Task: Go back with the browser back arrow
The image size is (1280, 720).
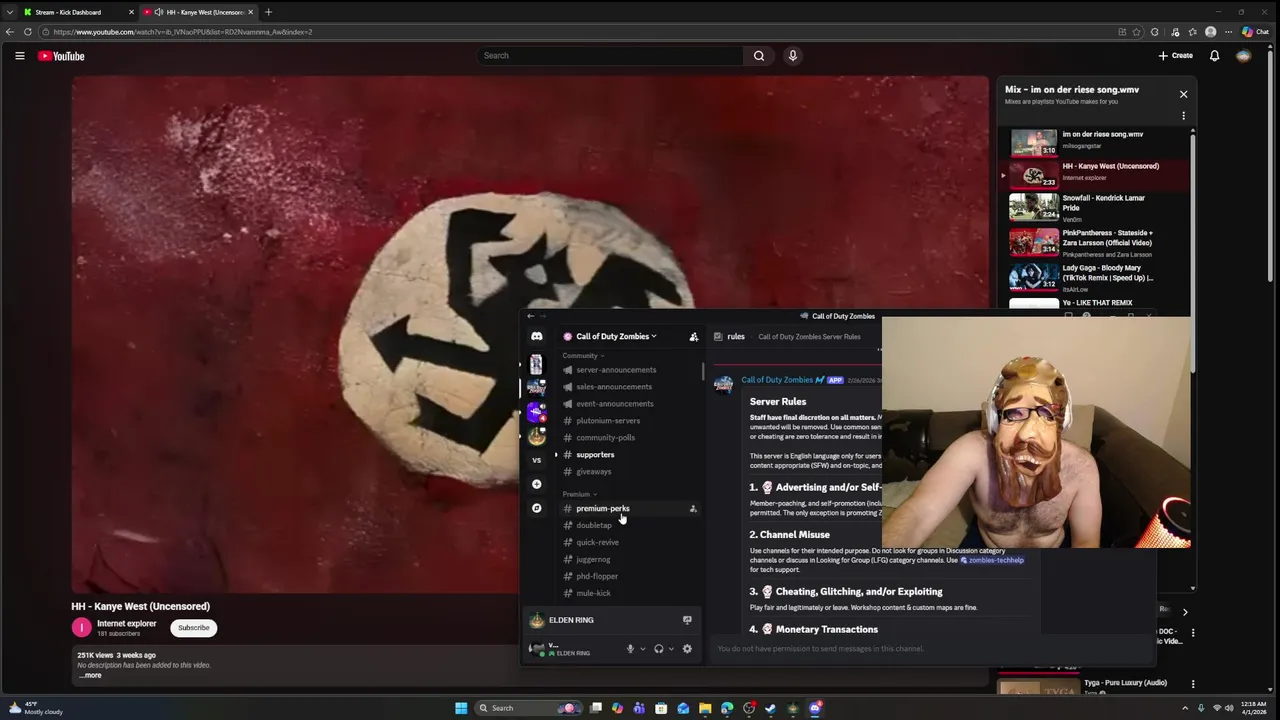Action: tap(10, 32)
